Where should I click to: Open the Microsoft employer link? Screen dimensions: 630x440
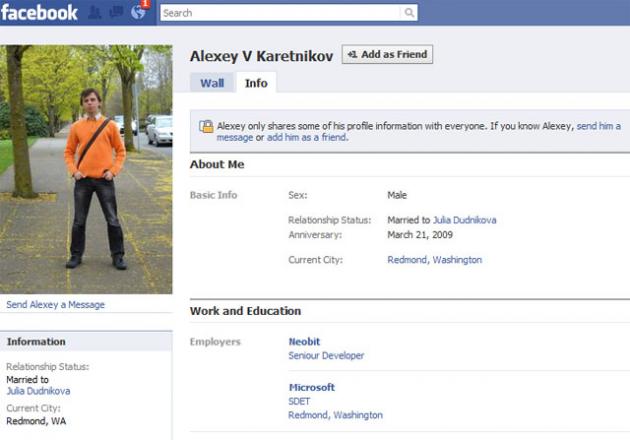[x=312, y=387]
